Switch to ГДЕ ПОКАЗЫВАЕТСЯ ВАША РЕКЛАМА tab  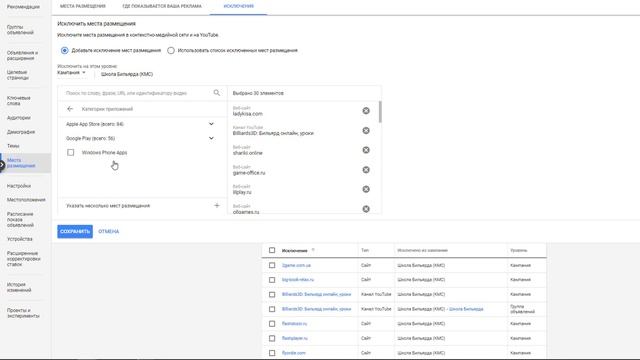coord(162,6)
